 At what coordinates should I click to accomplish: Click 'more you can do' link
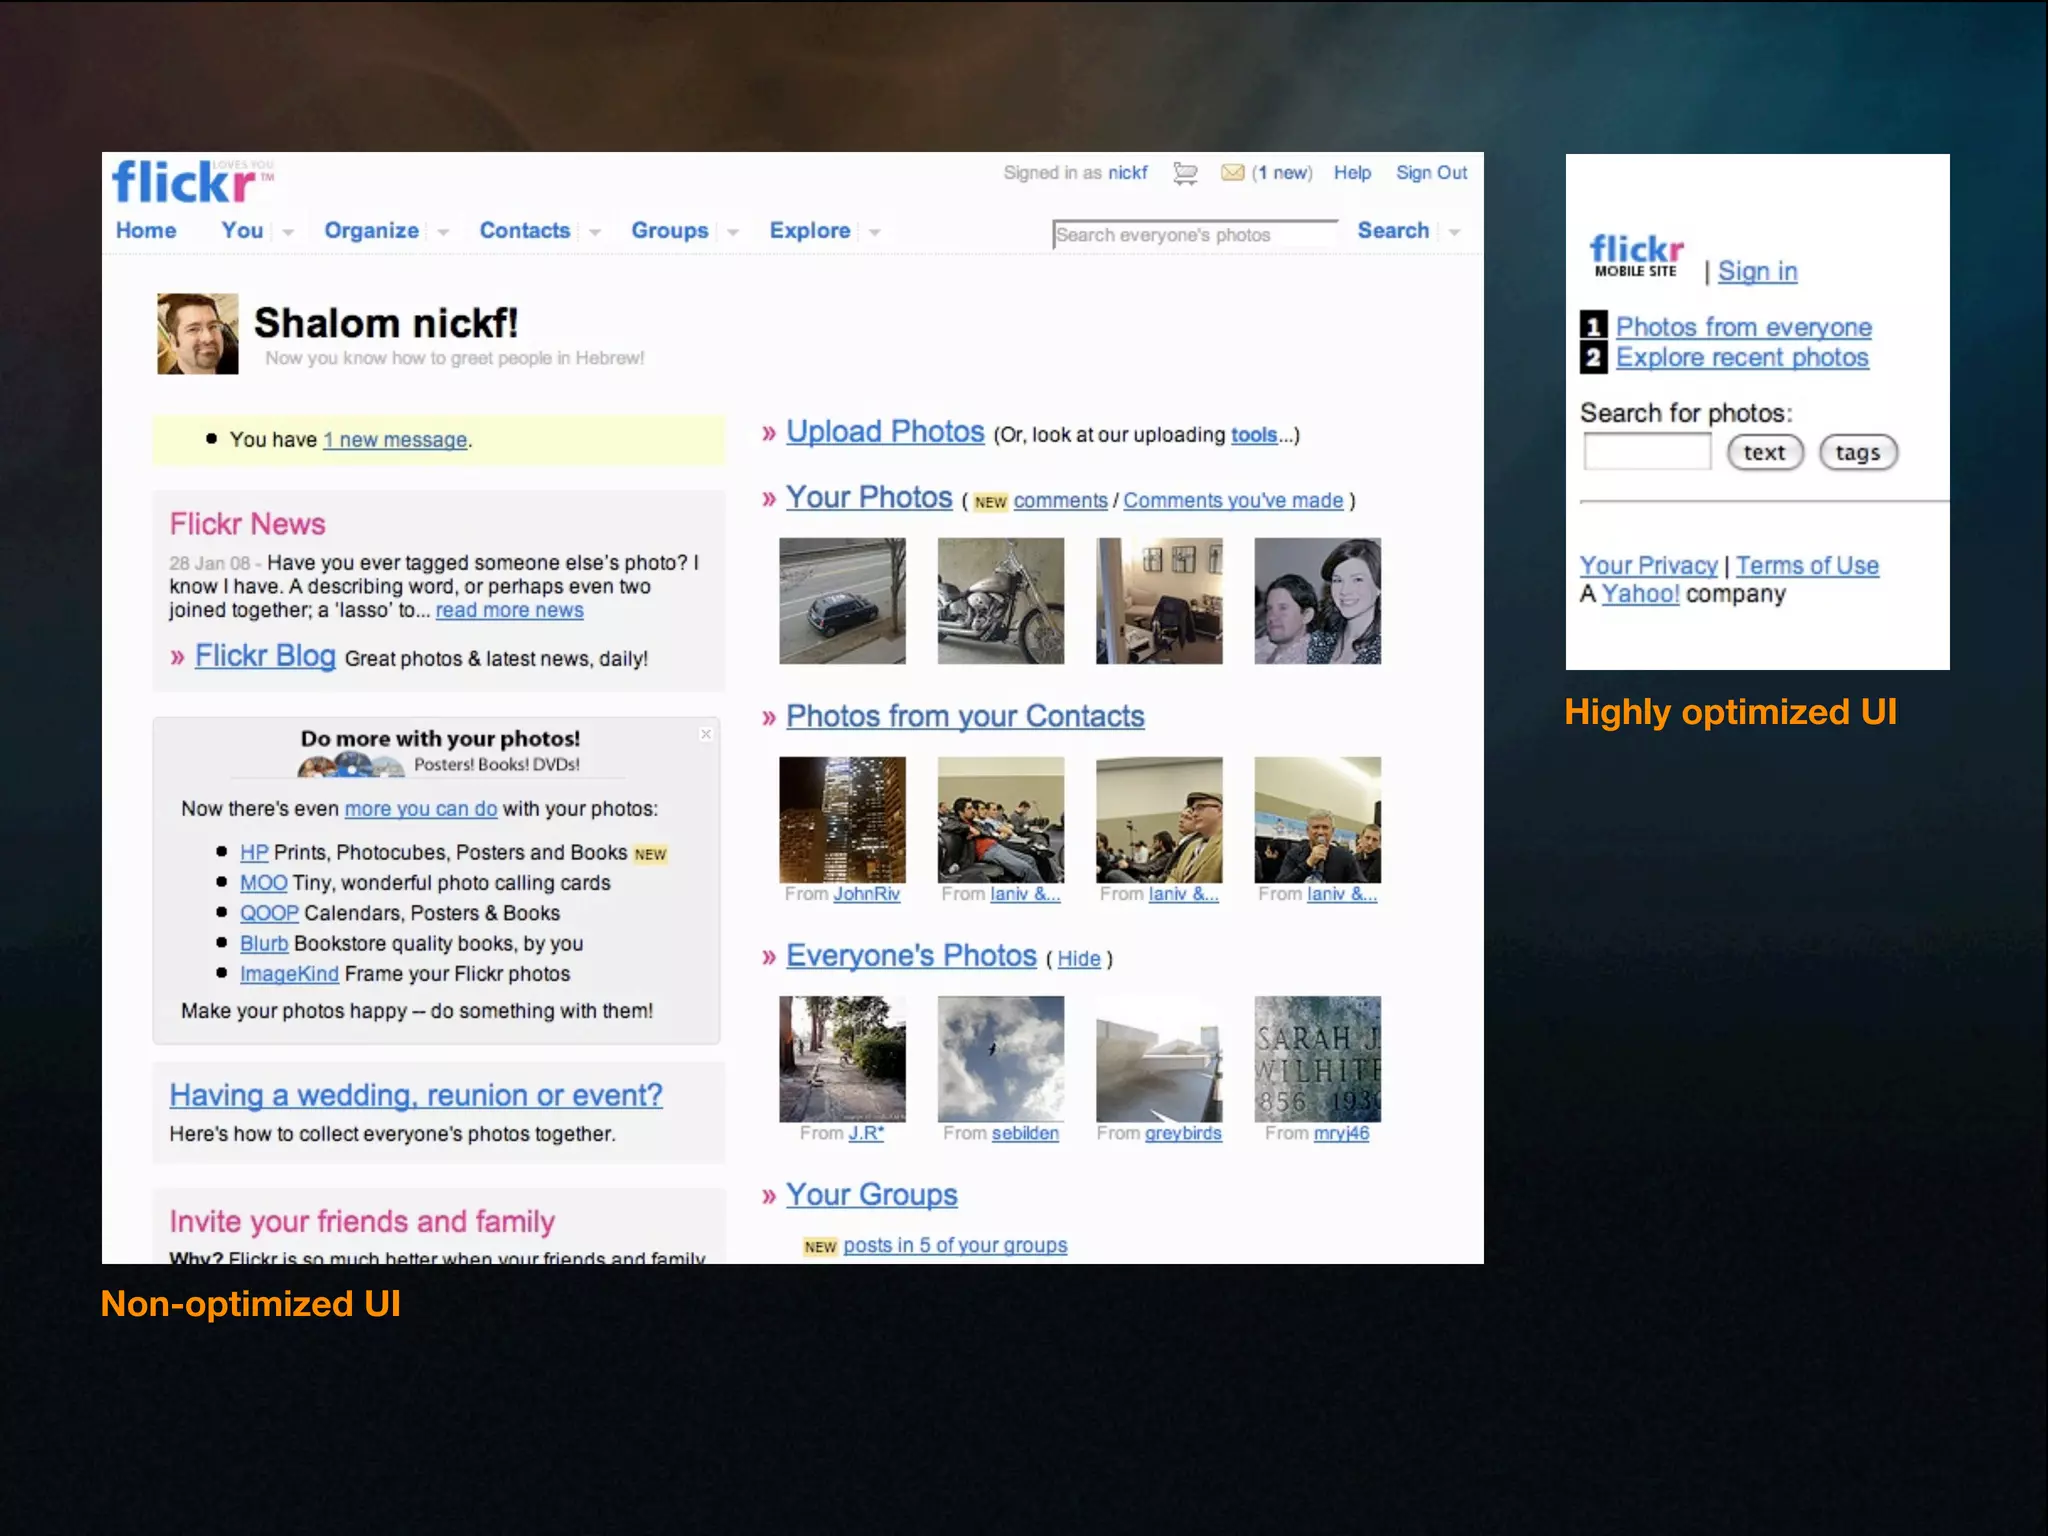420,809
